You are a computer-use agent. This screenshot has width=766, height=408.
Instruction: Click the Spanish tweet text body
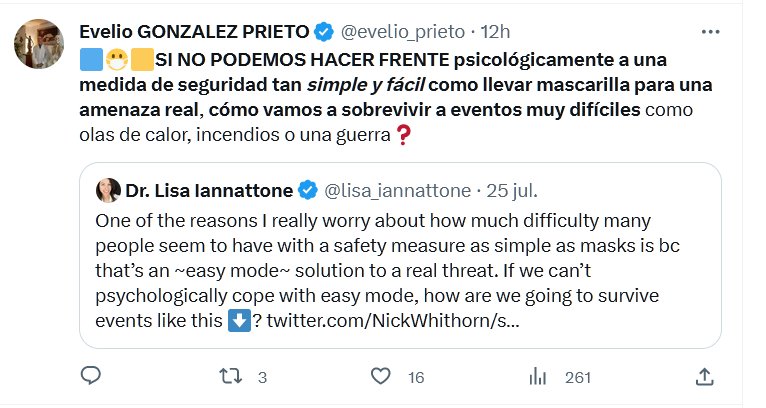pos(370,96)
